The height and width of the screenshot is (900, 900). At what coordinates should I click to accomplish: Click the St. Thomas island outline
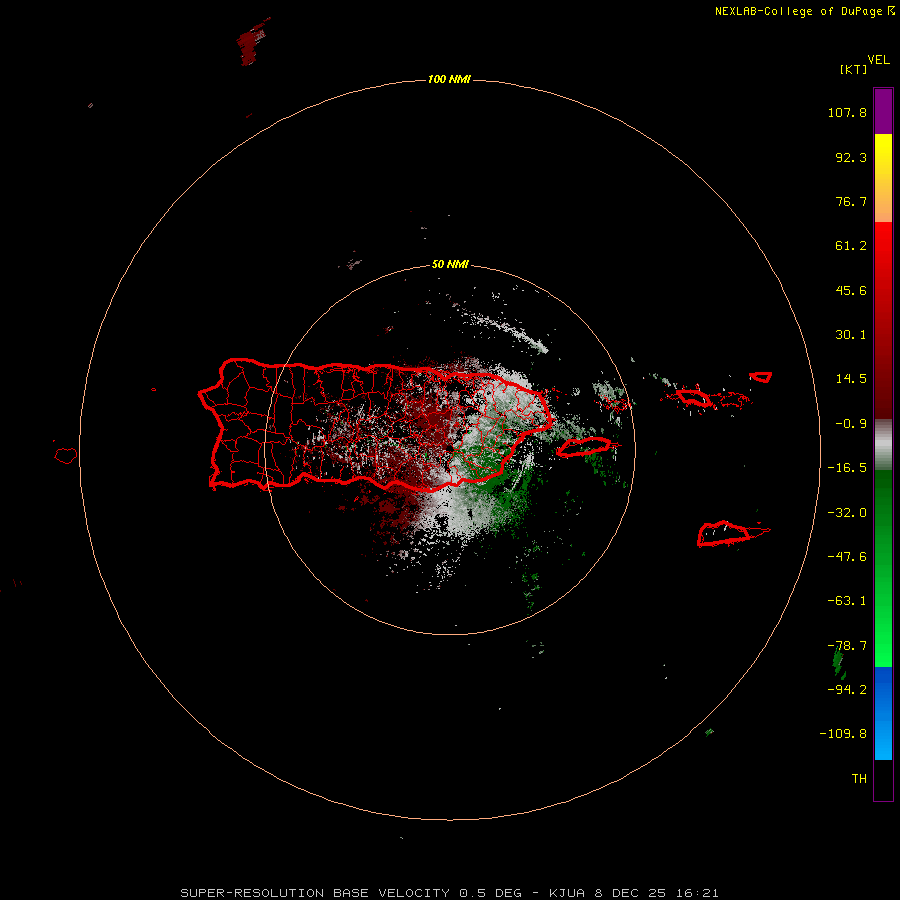click(693, 397)
